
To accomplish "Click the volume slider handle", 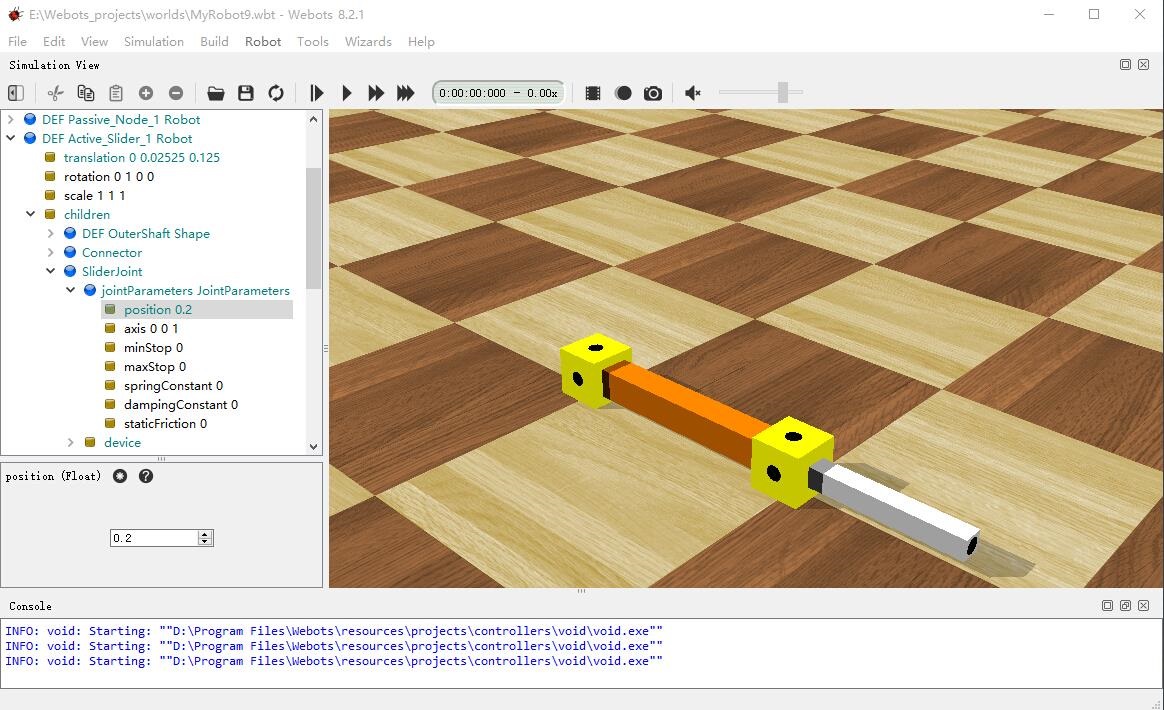I will (782, 92).
